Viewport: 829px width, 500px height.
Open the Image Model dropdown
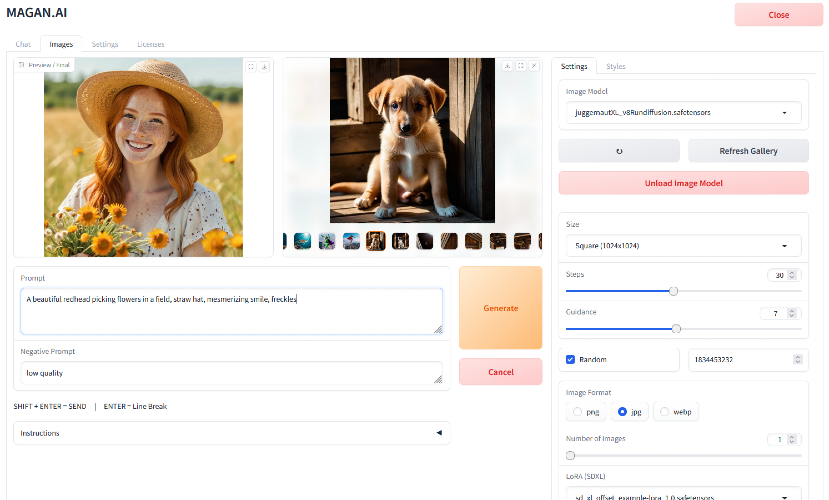click(683, 112)
